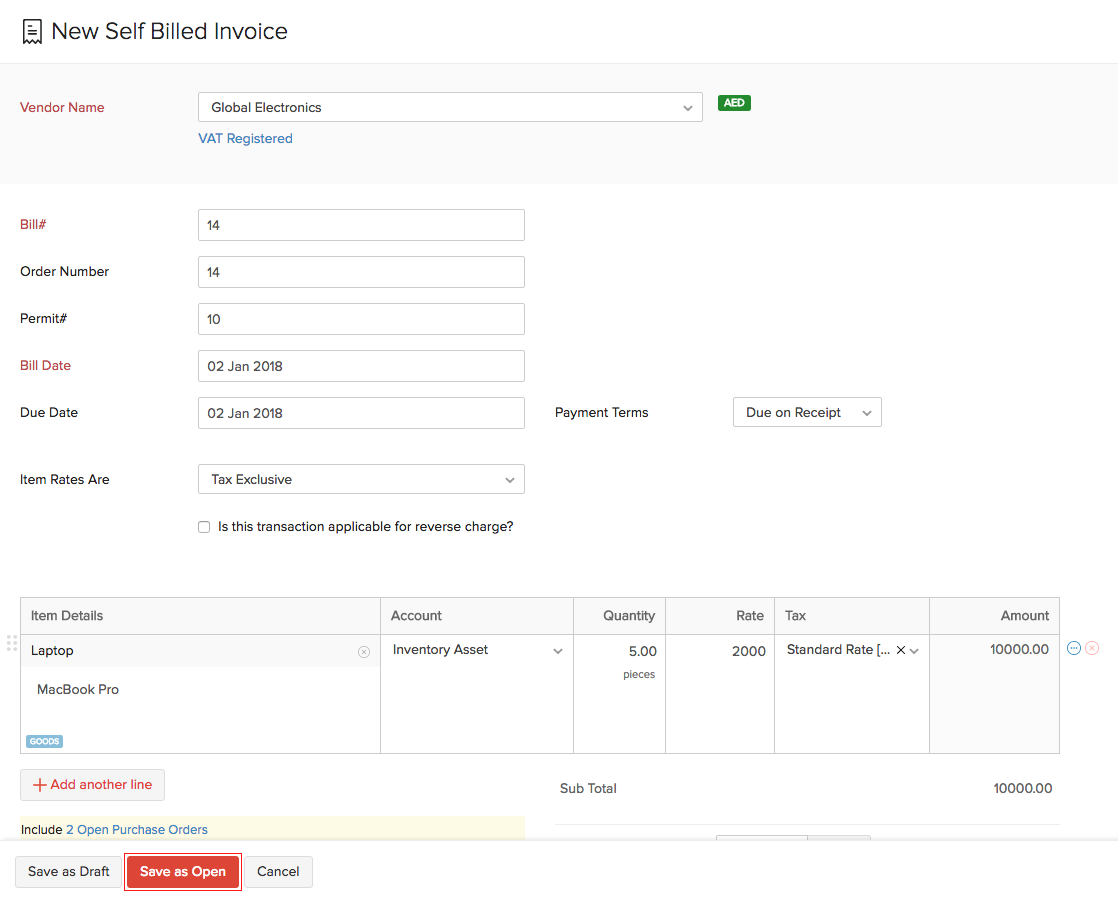Save the invoice as Draft
The image size is (1118, 903).
click(x=68, y=871)
